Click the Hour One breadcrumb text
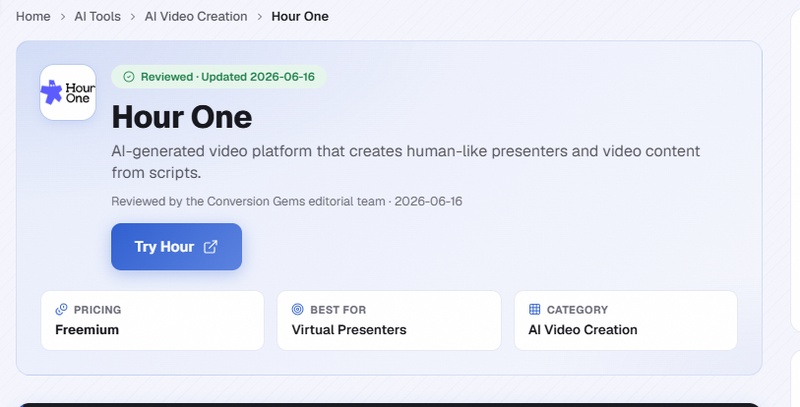The image size is (800, 407). (x=300, y=16)
